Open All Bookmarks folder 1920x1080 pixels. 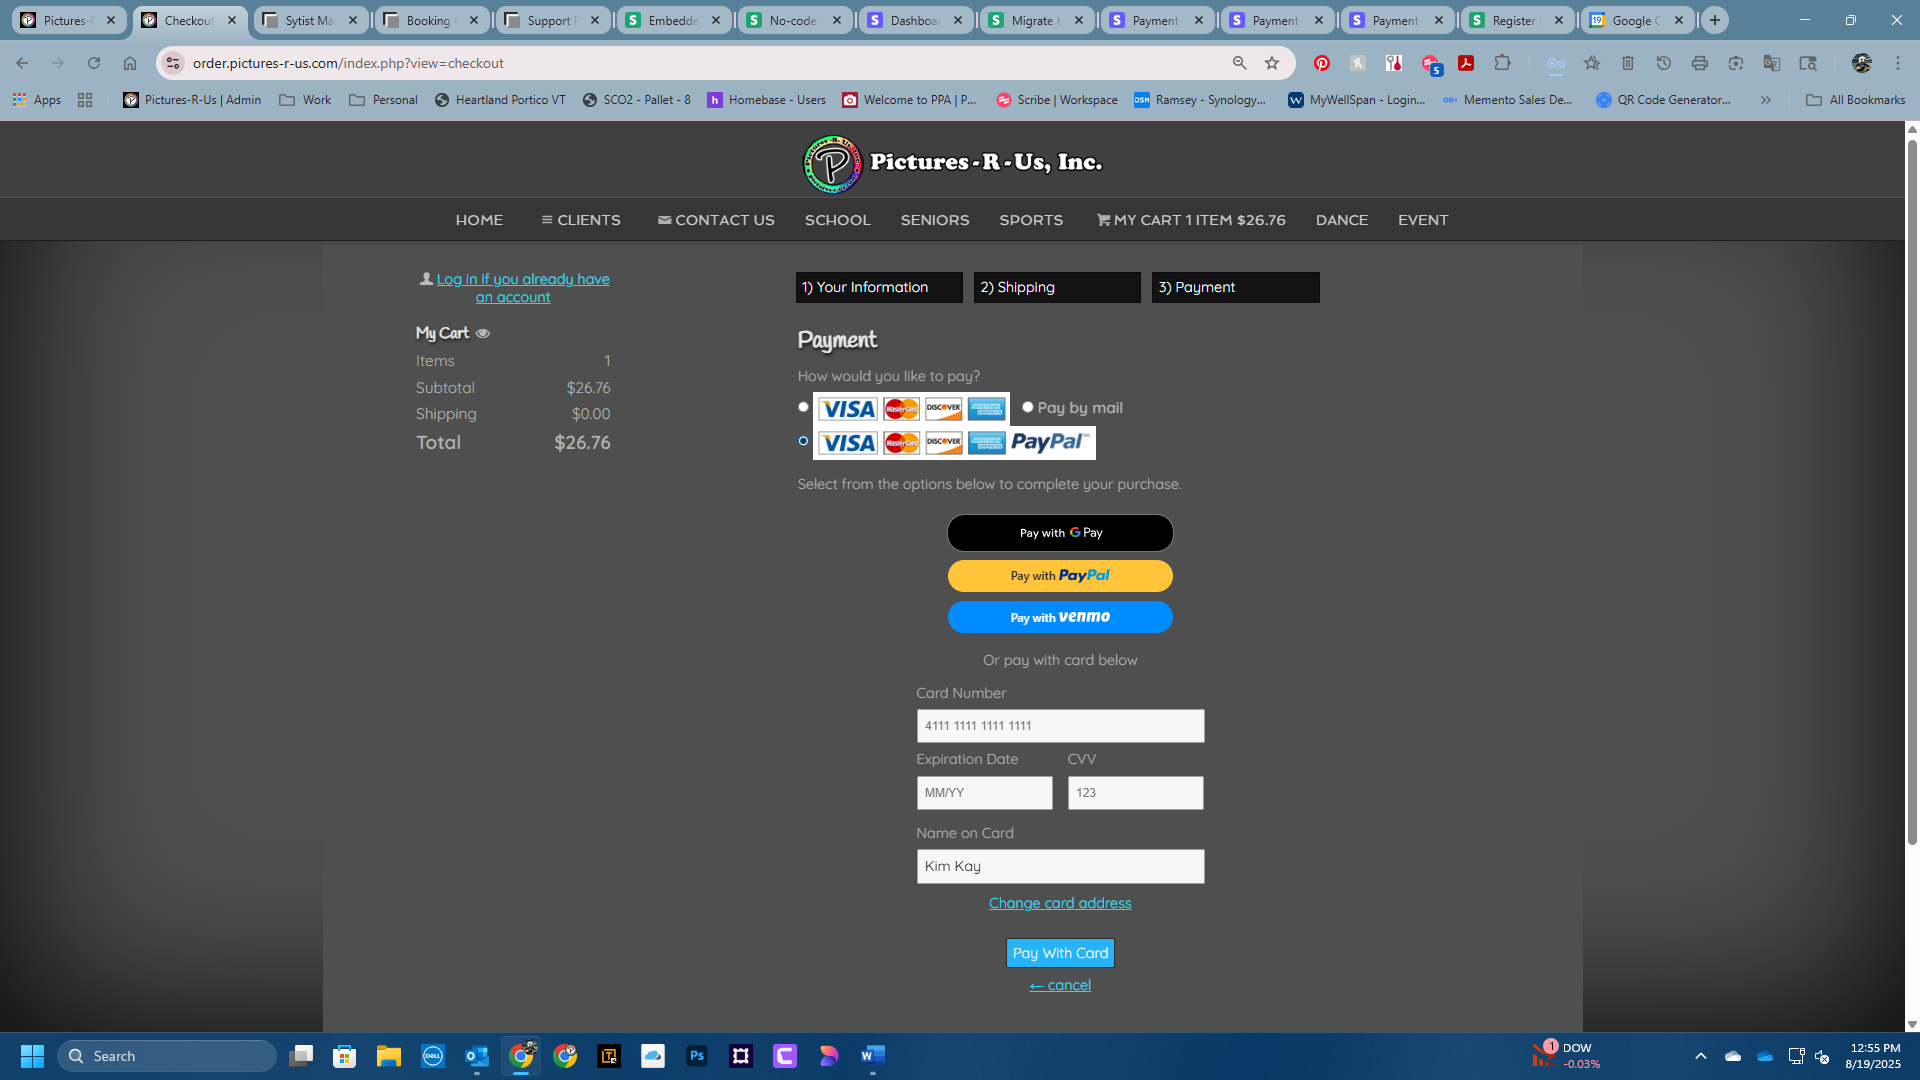click(x=1856, y=100)
